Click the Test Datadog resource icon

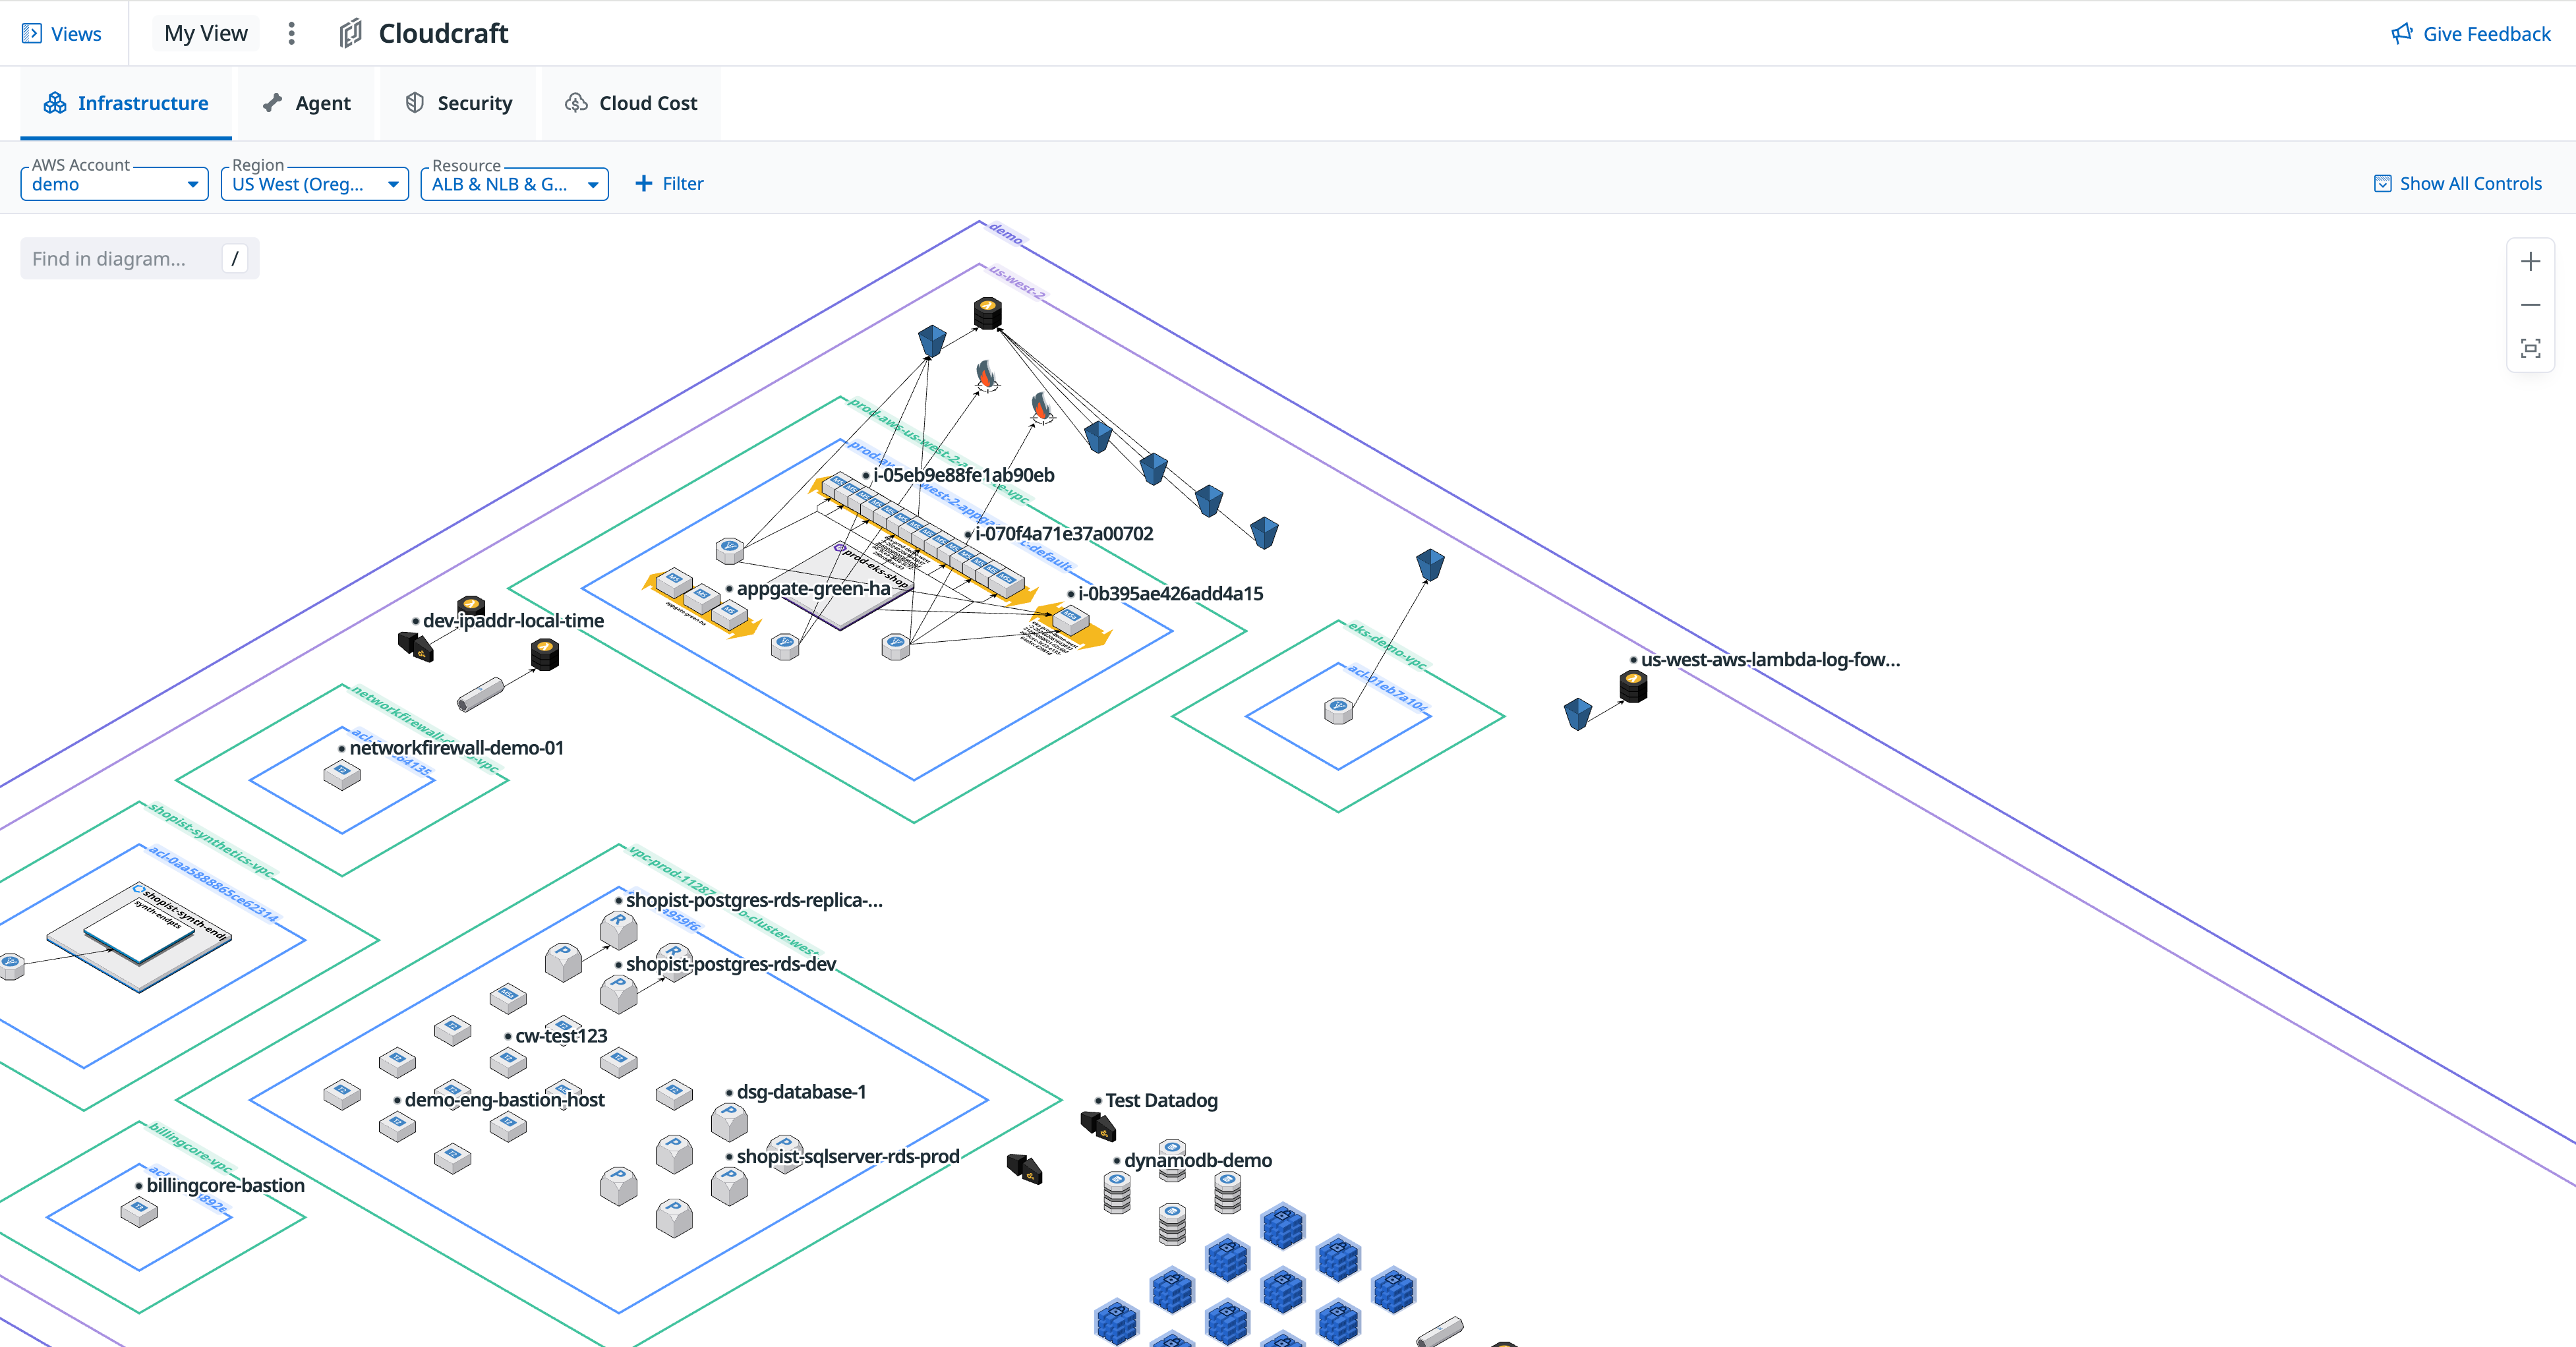point(1098,1126)
